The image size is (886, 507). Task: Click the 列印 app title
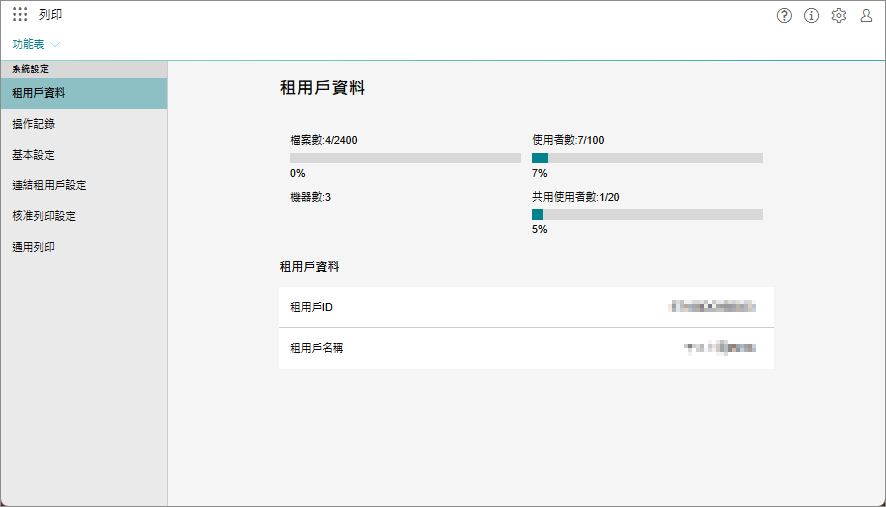(51, 15)
